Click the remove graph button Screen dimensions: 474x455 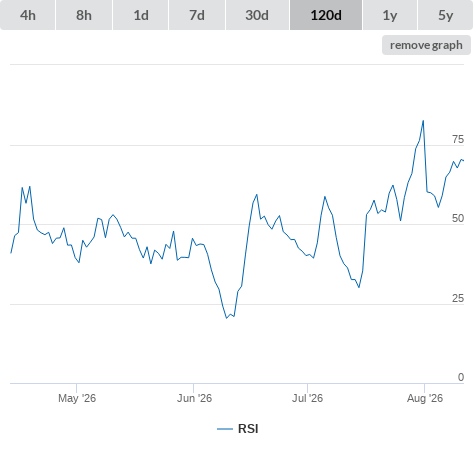[x=426, y=45]
